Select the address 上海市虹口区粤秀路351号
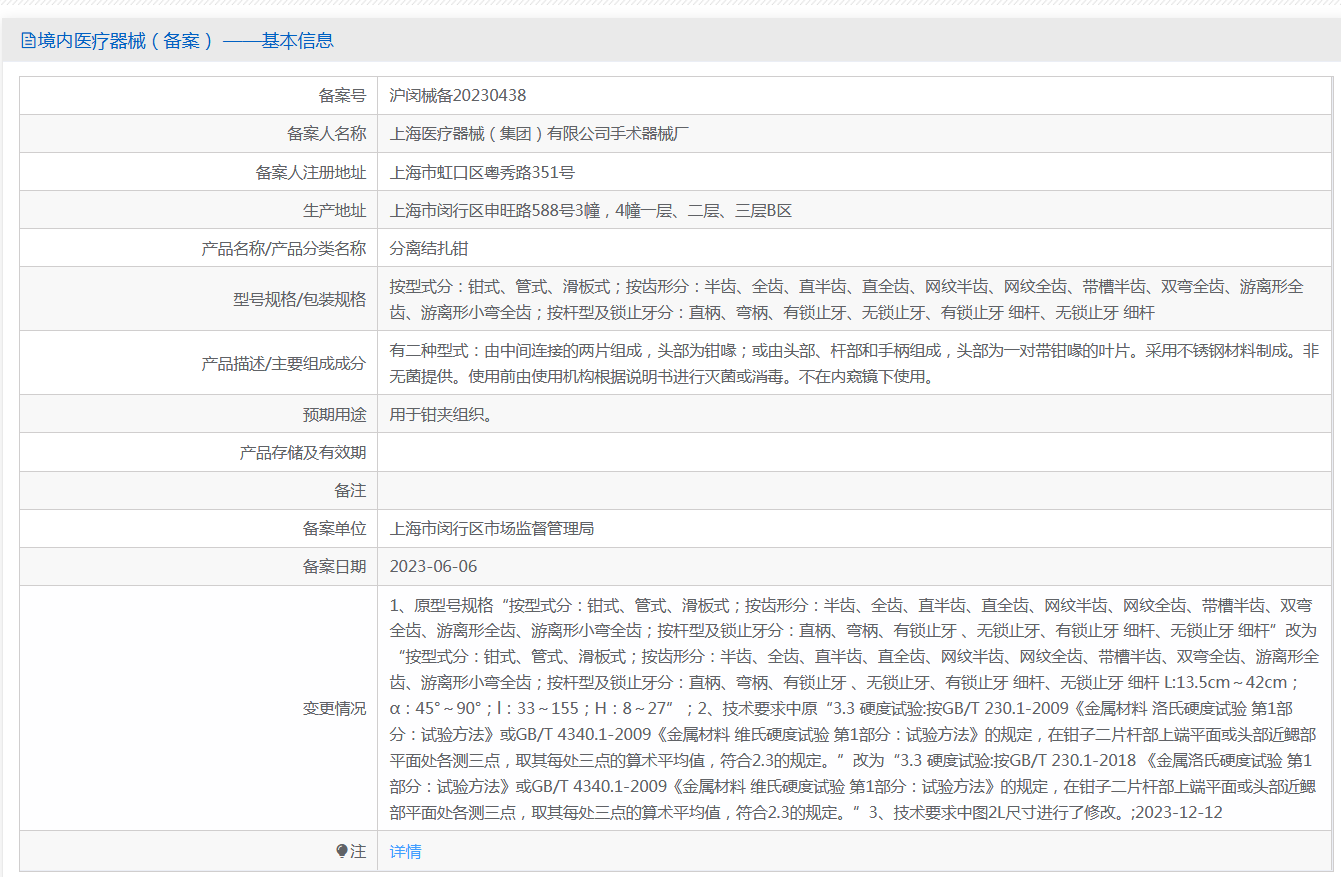Screen dimensions: 1341x877 pyautogui.click(x=482, y=172)
